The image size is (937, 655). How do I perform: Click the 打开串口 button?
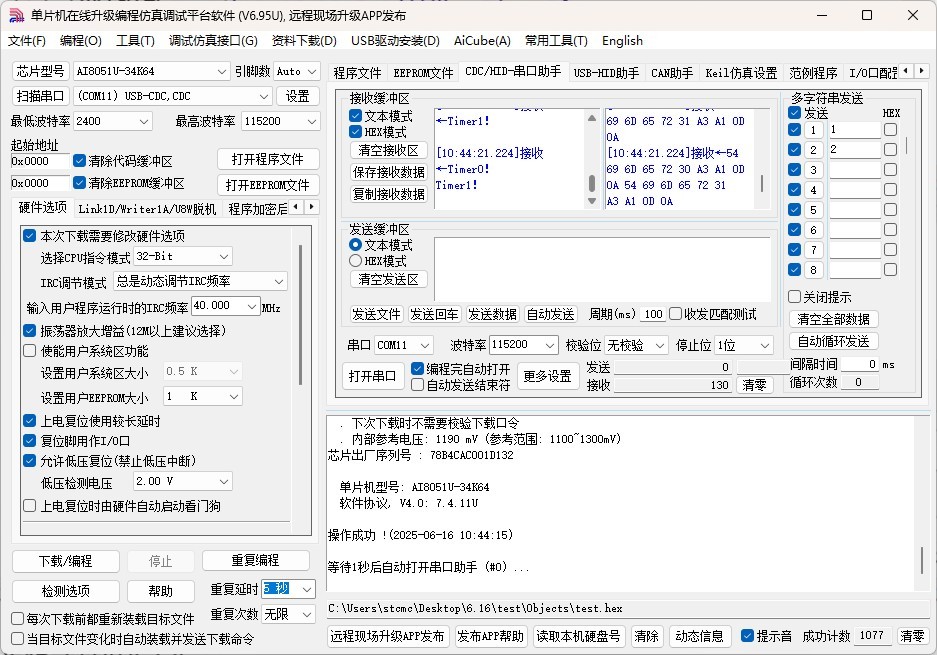[x=373, y=376]
